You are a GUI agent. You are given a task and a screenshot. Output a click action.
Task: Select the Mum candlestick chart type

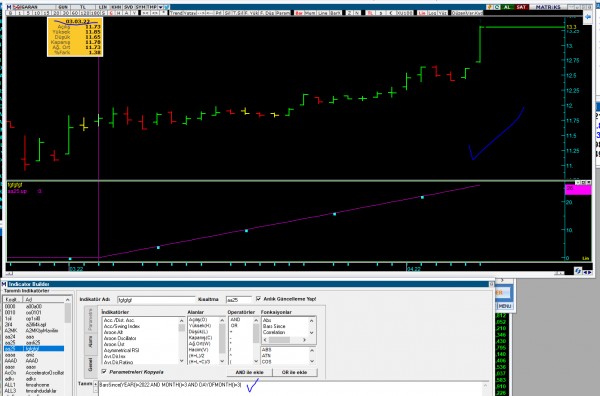(310, 13)
